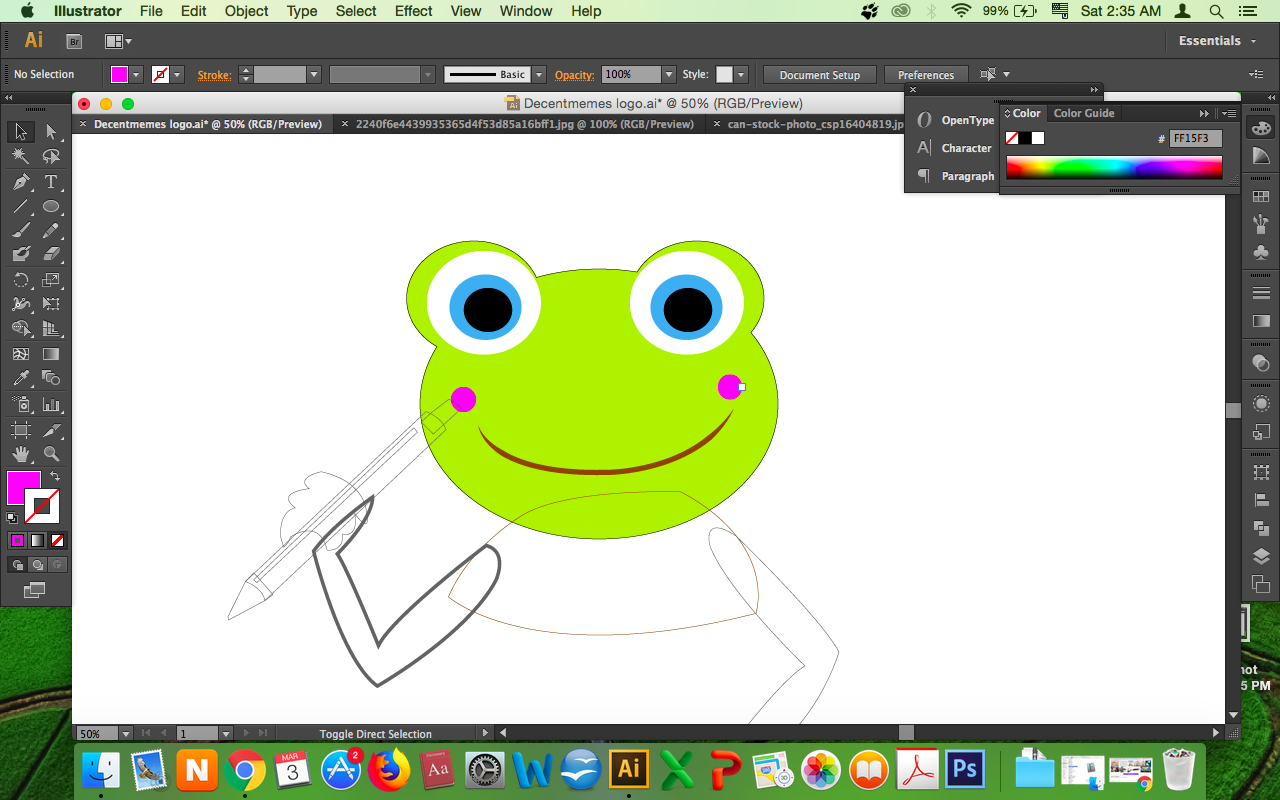Image resolution: width=1280 pixels, height=800 pixels.
Task: Select the Paintbrush tool
Action: pyautogui.click(x=21, y=231)
